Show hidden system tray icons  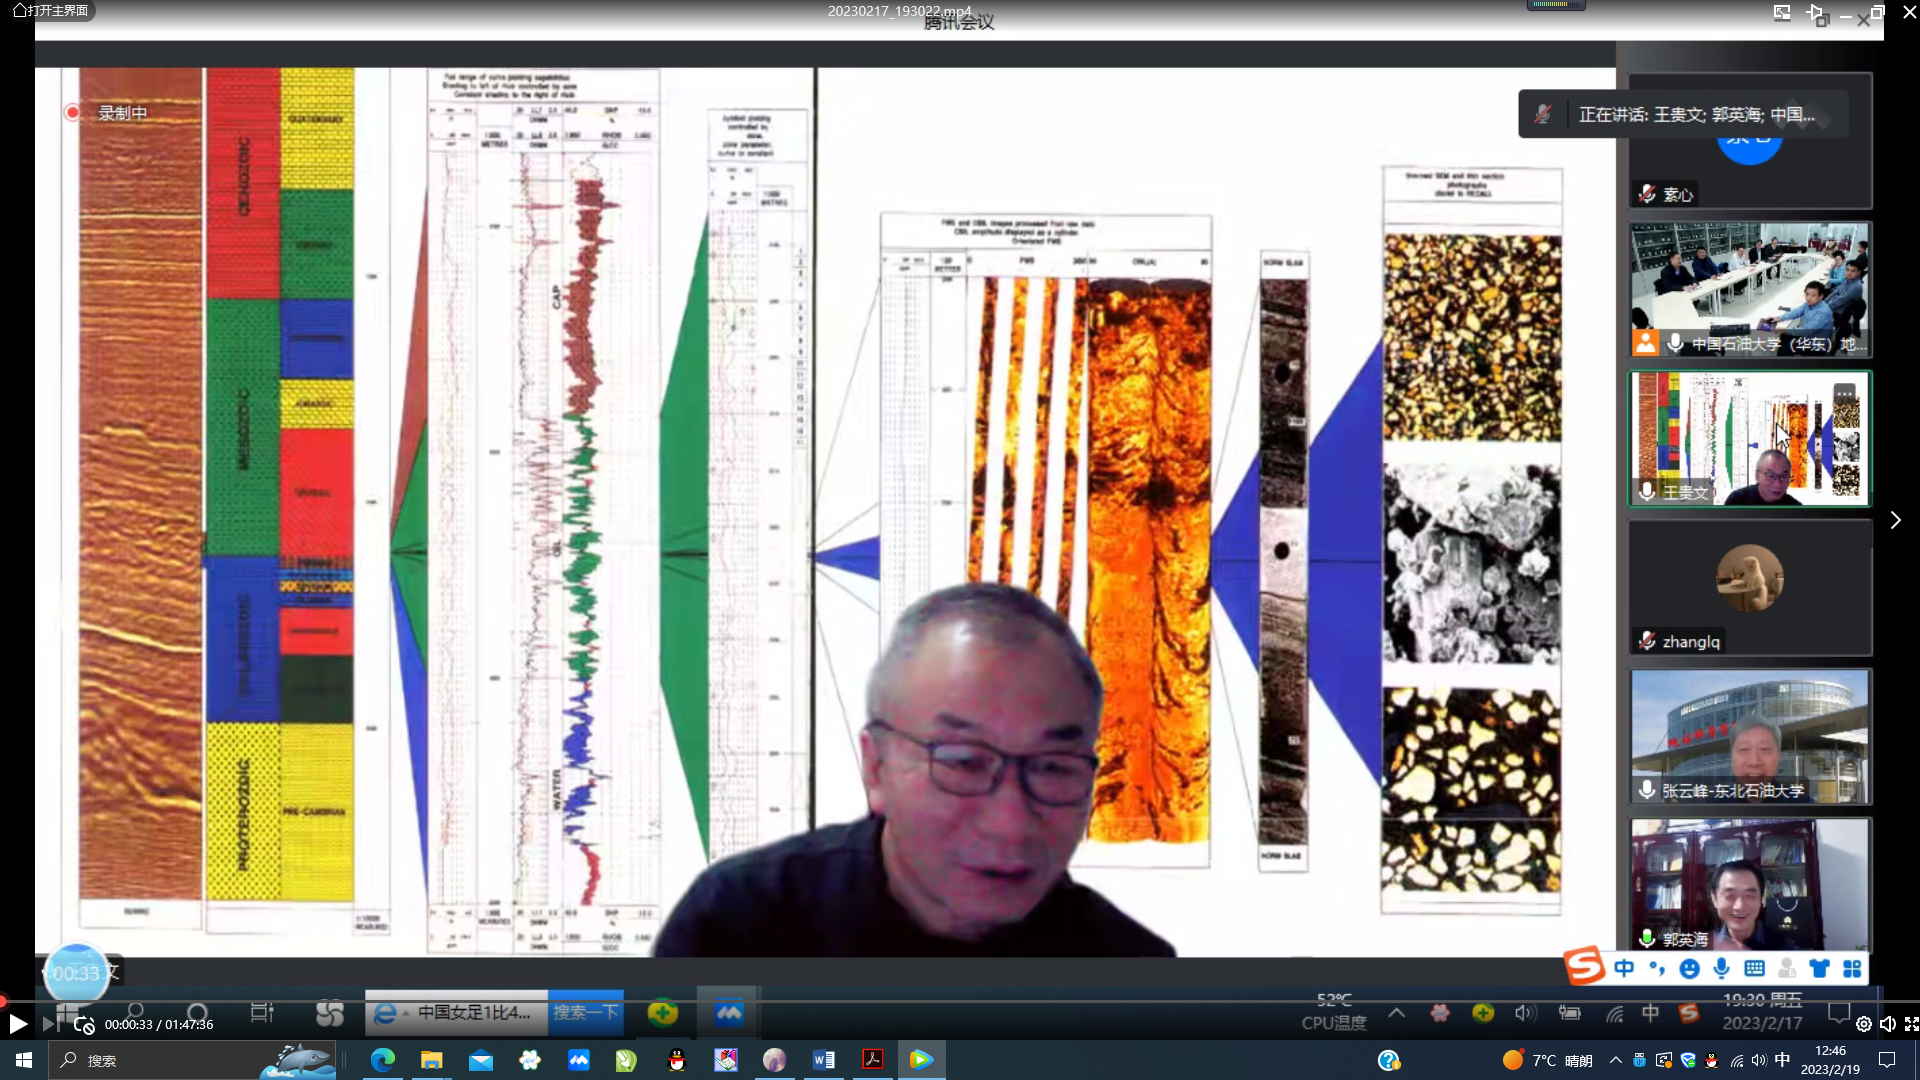click(1615, 1060)
